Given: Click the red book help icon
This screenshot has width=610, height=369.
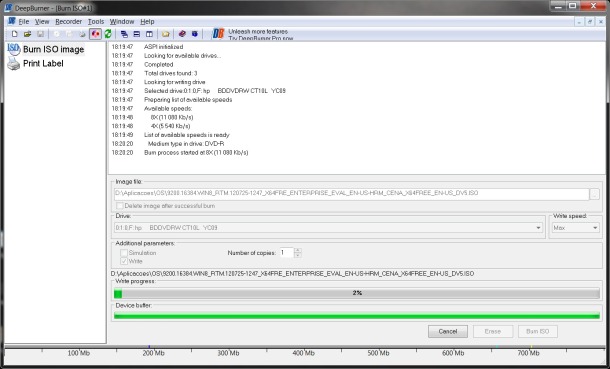Looking at the screenshot, I should click(182, 34).
